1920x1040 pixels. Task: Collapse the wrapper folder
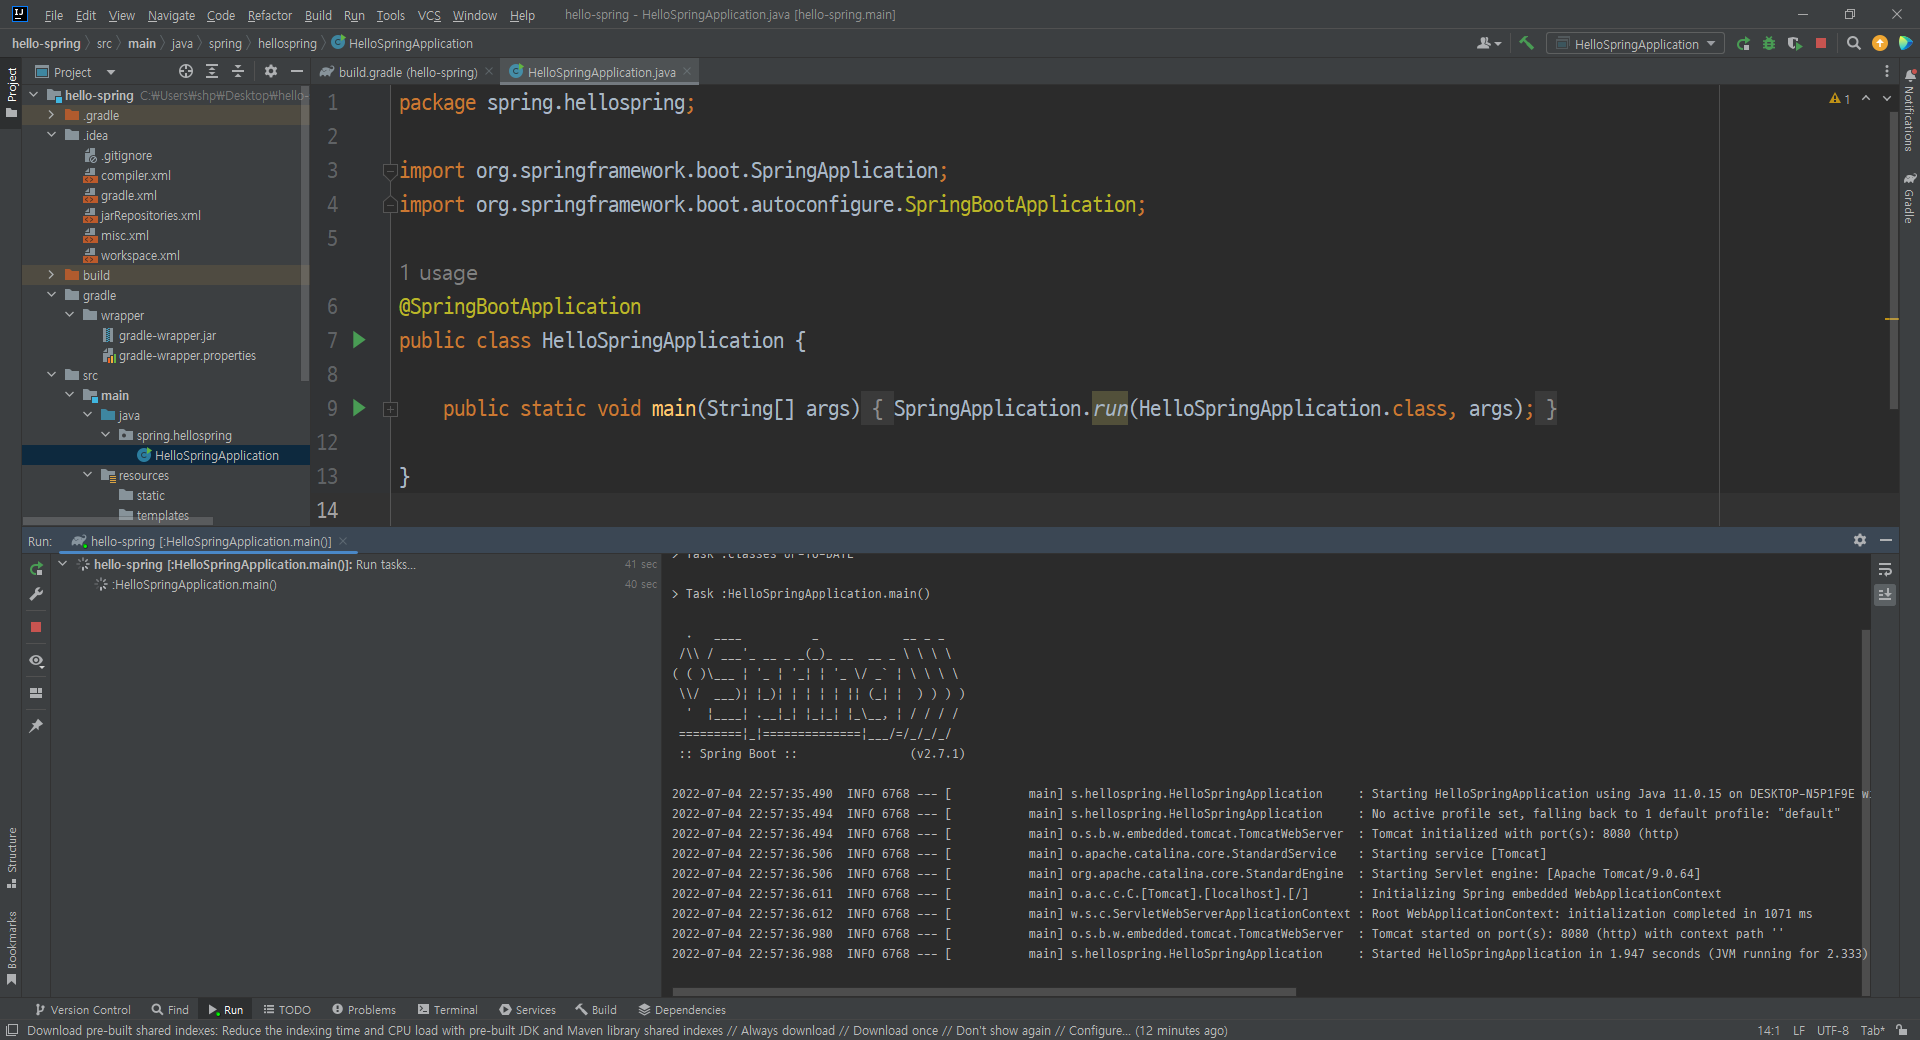[x=69, y=315]
